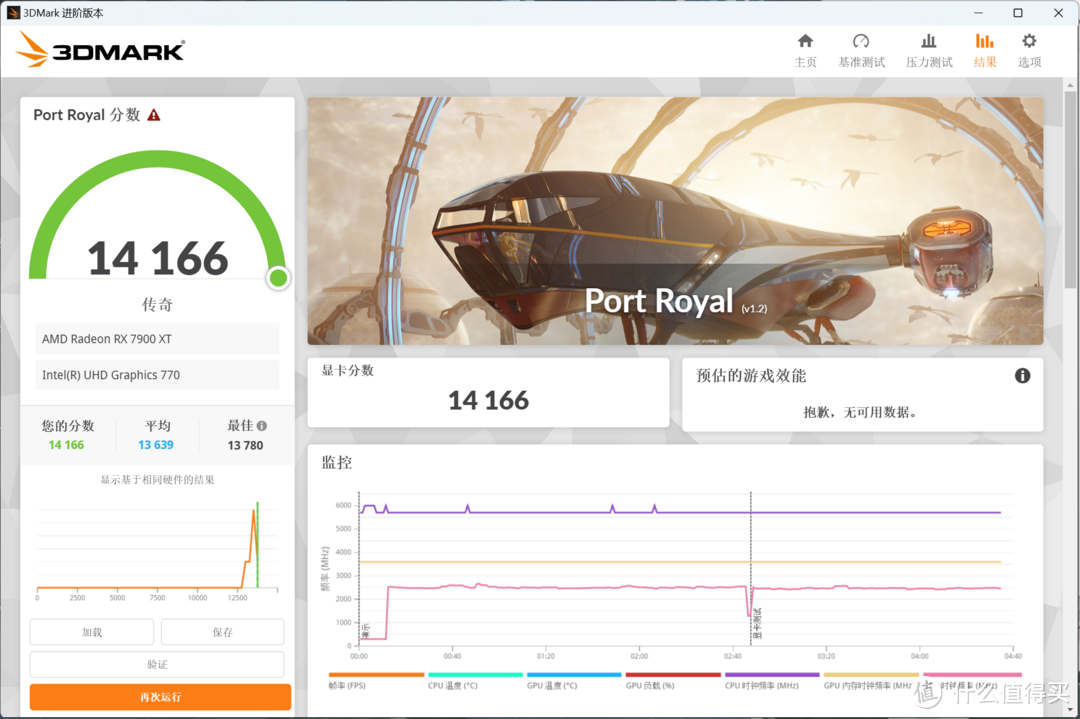Click the vertical scrollbar thumb on the right
Viewport: 1080px width, 719px height.
coord(1070,189)
